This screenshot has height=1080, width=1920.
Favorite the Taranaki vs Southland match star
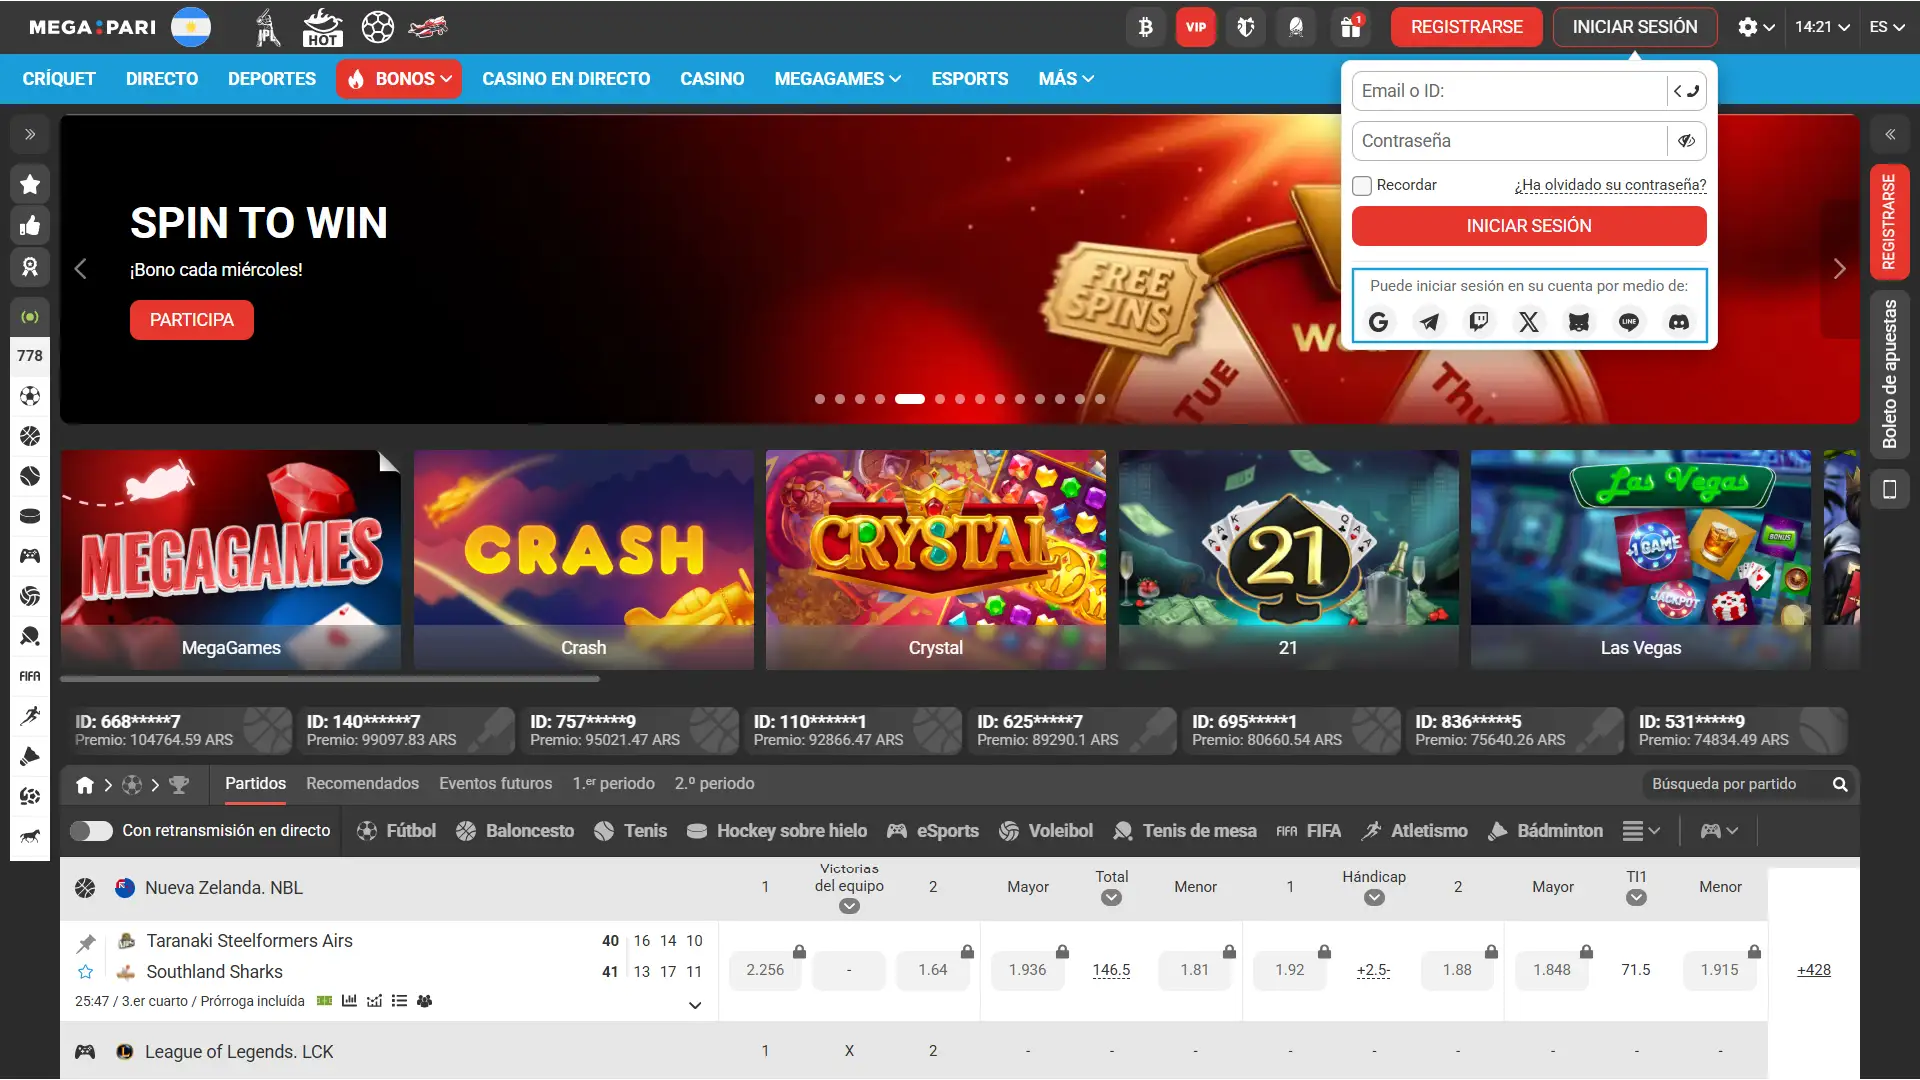coord(86,972)
